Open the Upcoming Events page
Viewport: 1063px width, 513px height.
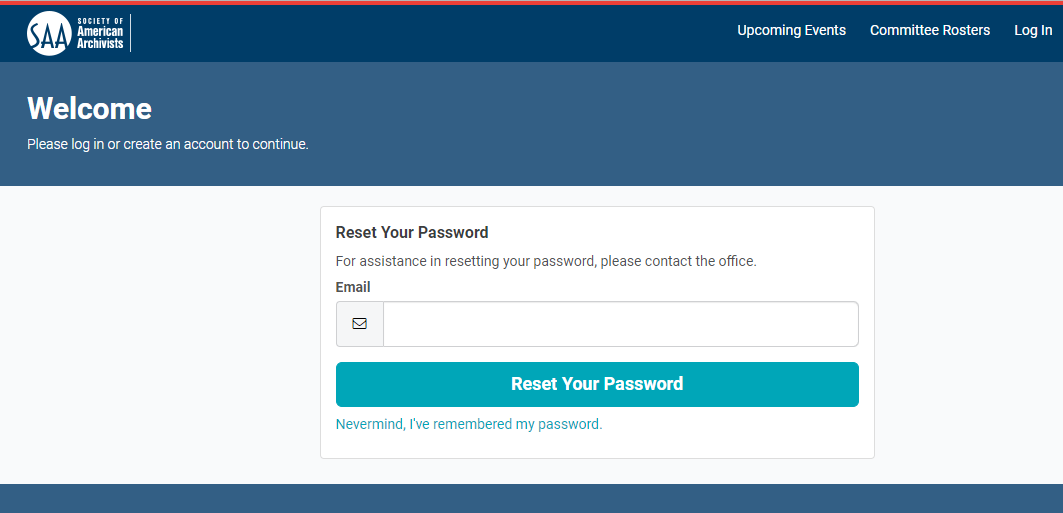coord(791,30)
